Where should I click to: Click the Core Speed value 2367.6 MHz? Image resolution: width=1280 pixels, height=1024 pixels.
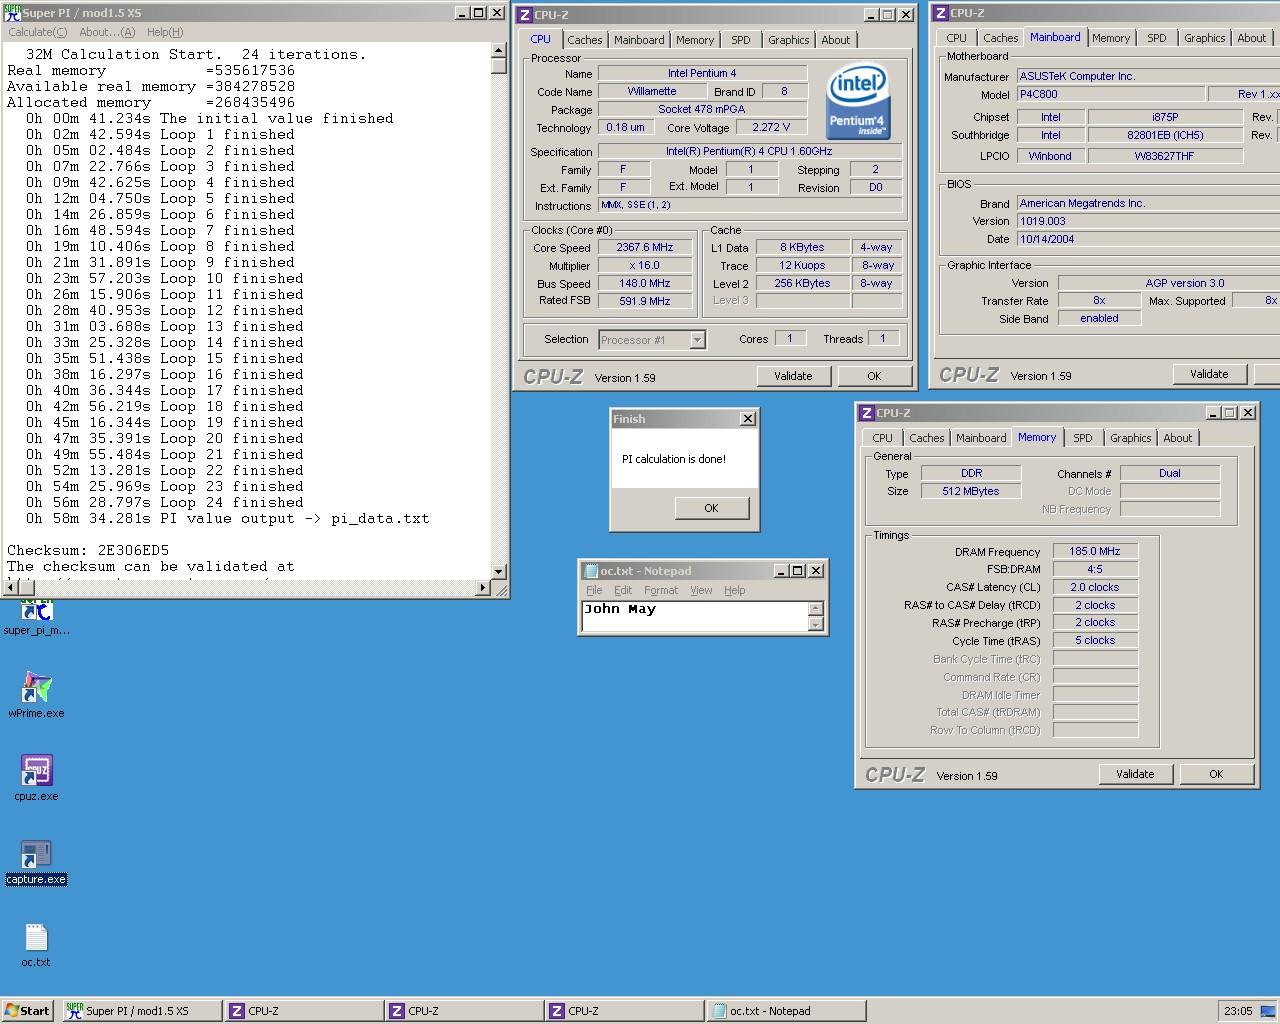[645, 247]
